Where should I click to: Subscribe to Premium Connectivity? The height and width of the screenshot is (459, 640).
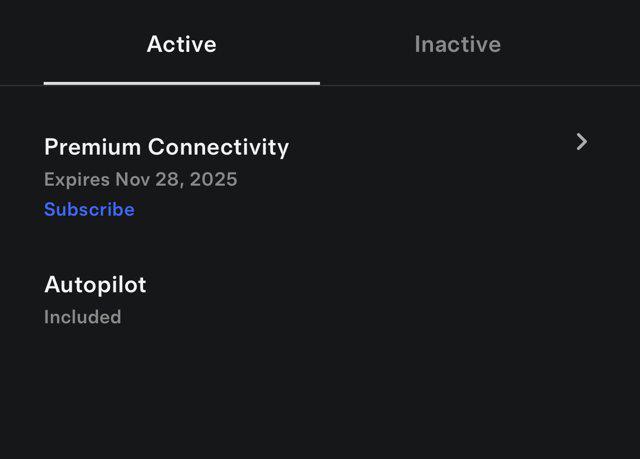click(x=89, y=209)
